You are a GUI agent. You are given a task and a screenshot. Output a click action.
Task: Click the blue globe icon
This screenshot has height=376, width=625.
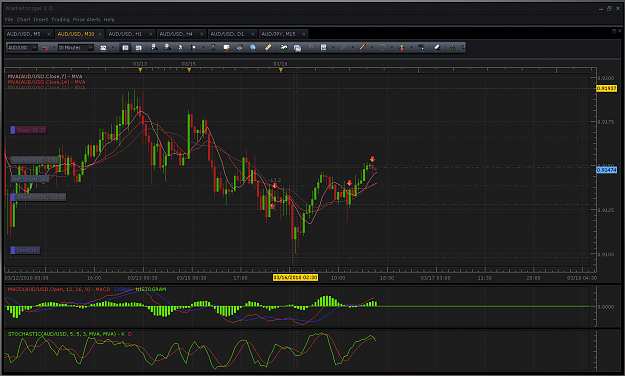253,47
